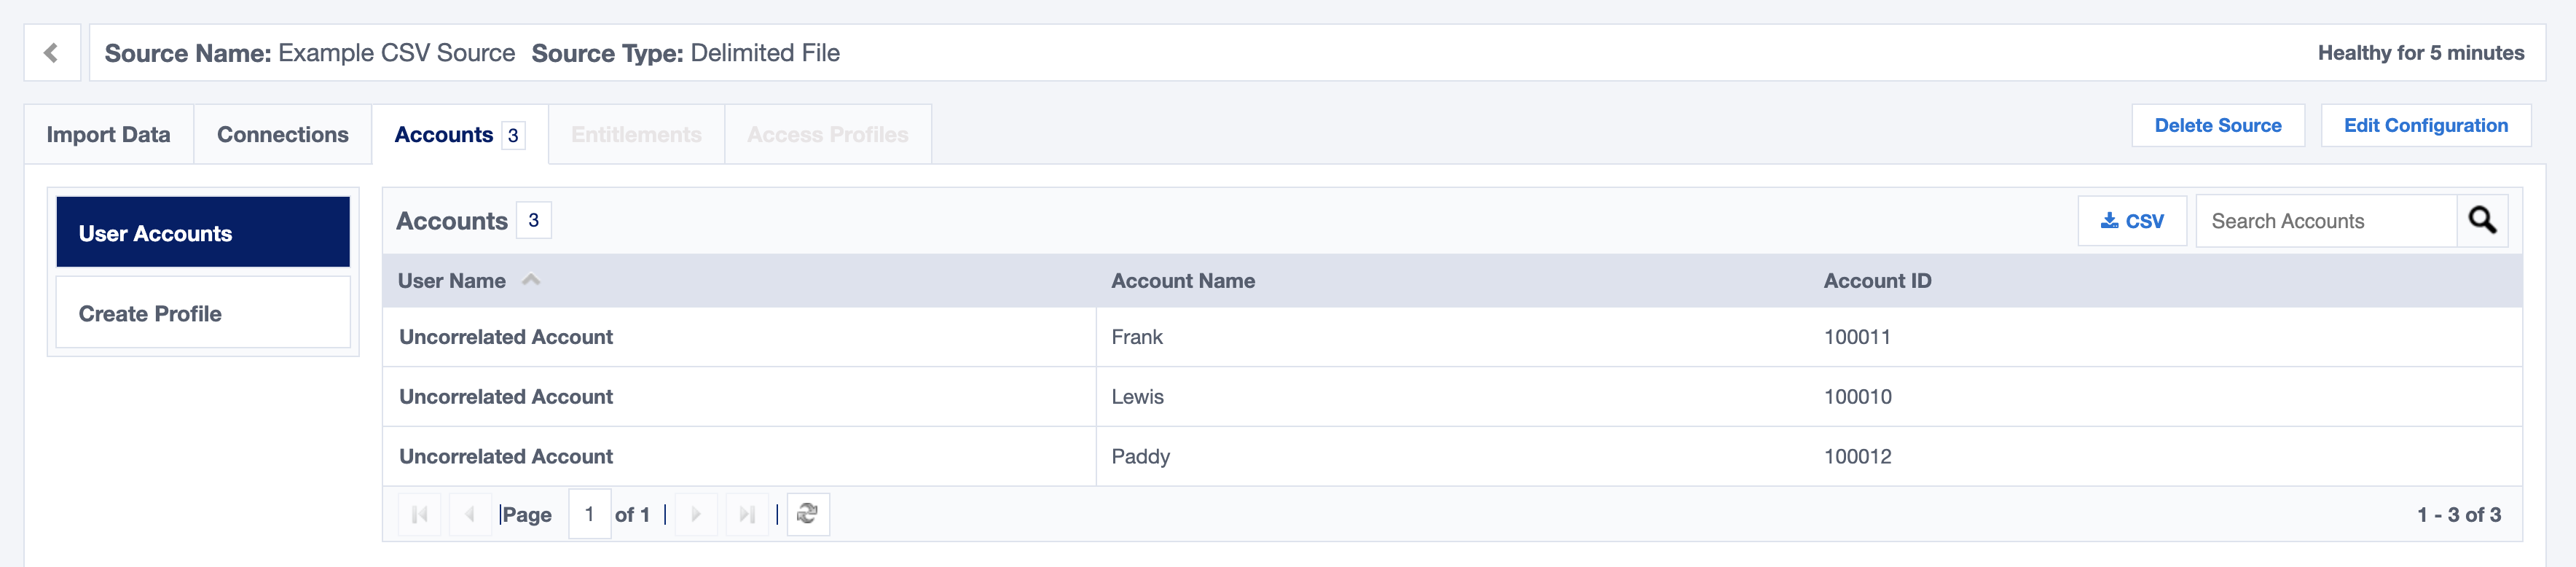Click the refresh icon in the pagination bar
Viewport: 2576px width, 567px height.
pyautogui.click(x=809, y=513)
